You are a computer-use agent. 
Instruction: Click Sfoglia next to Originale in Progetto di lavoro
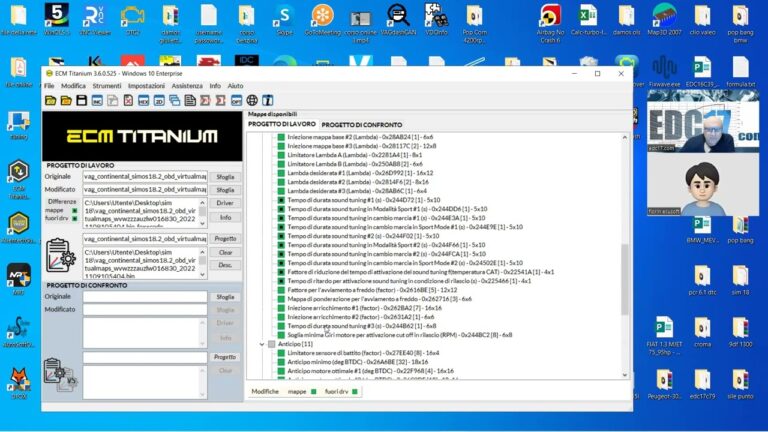(225, 177)
